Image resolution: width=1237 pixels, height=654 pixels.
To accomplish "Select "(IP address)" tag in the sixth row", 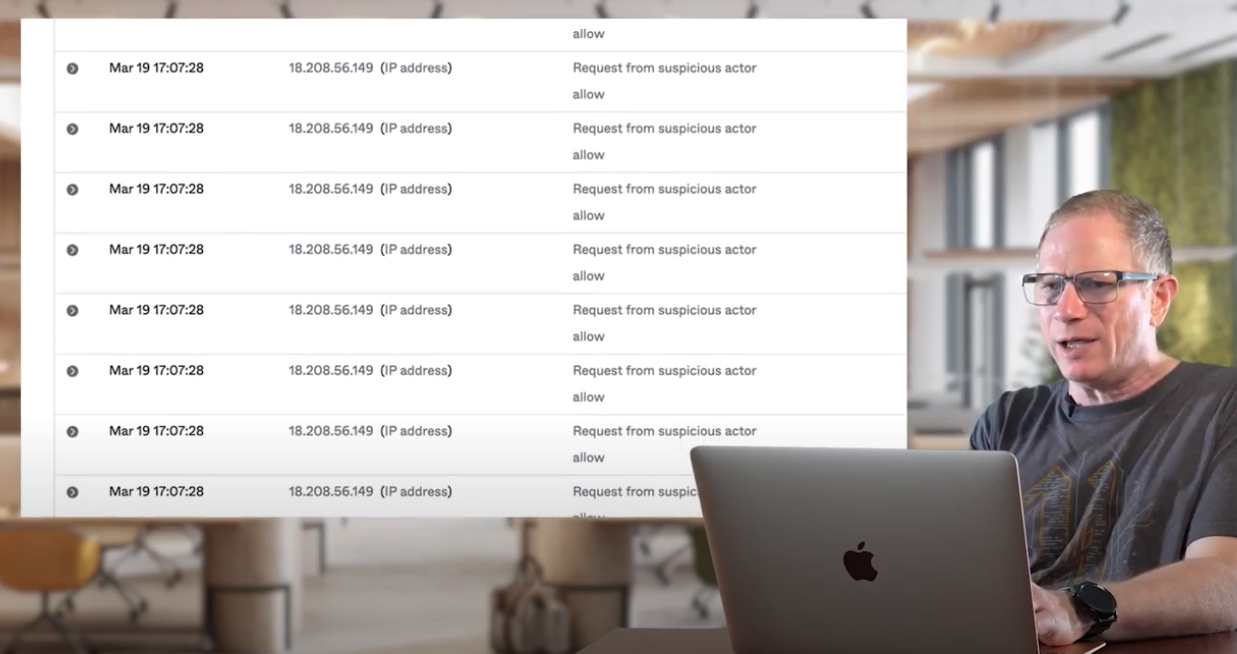I will tap(416, 370).
